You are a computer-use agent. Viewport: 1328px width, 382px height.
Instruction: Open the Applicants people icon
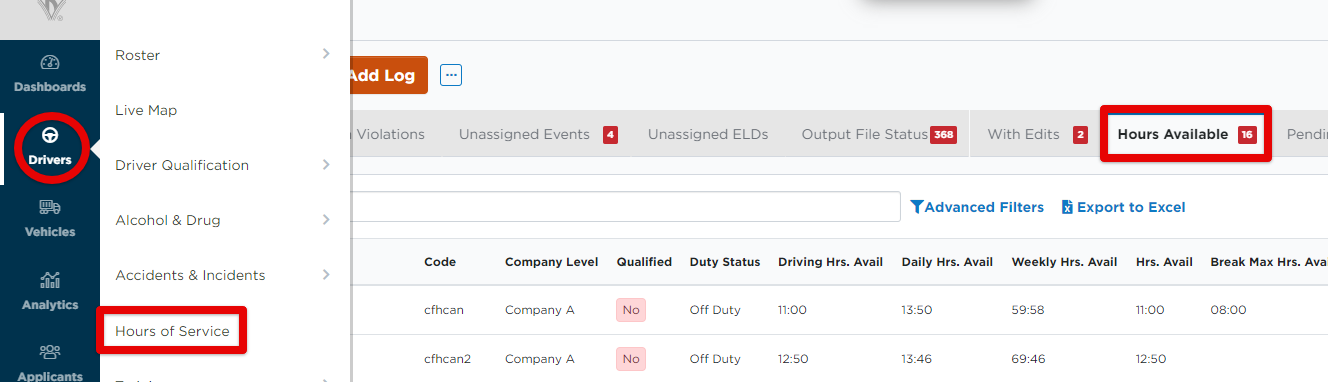(50, 352)
